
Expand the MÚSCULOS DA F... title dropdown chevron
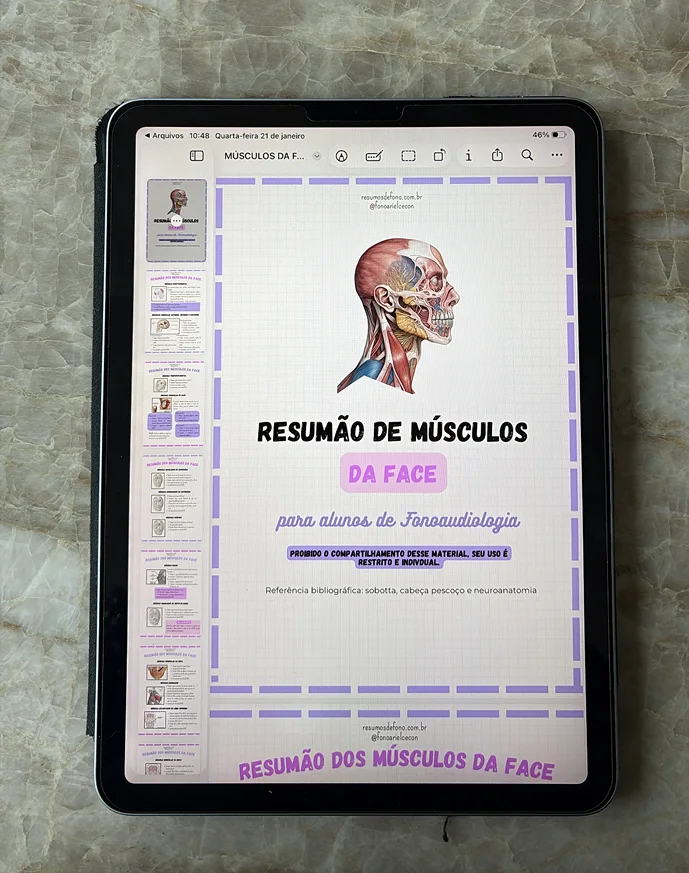pyautogui.click(x=317, y=156)
